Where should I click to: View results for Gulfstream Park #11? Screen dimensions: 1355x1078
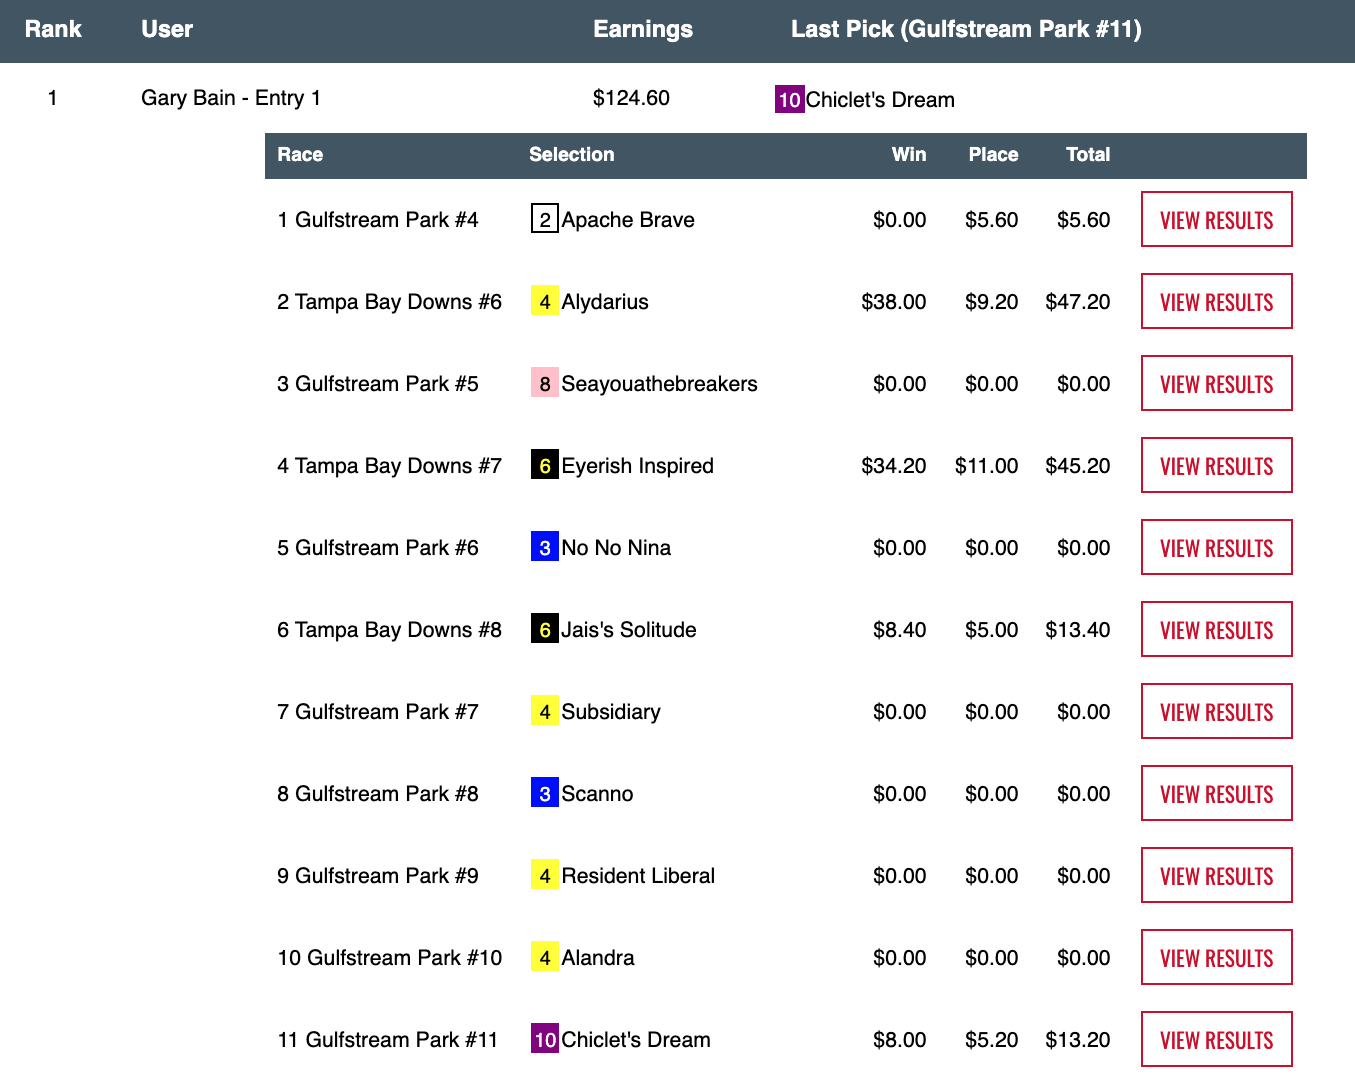point(1216,1040)
